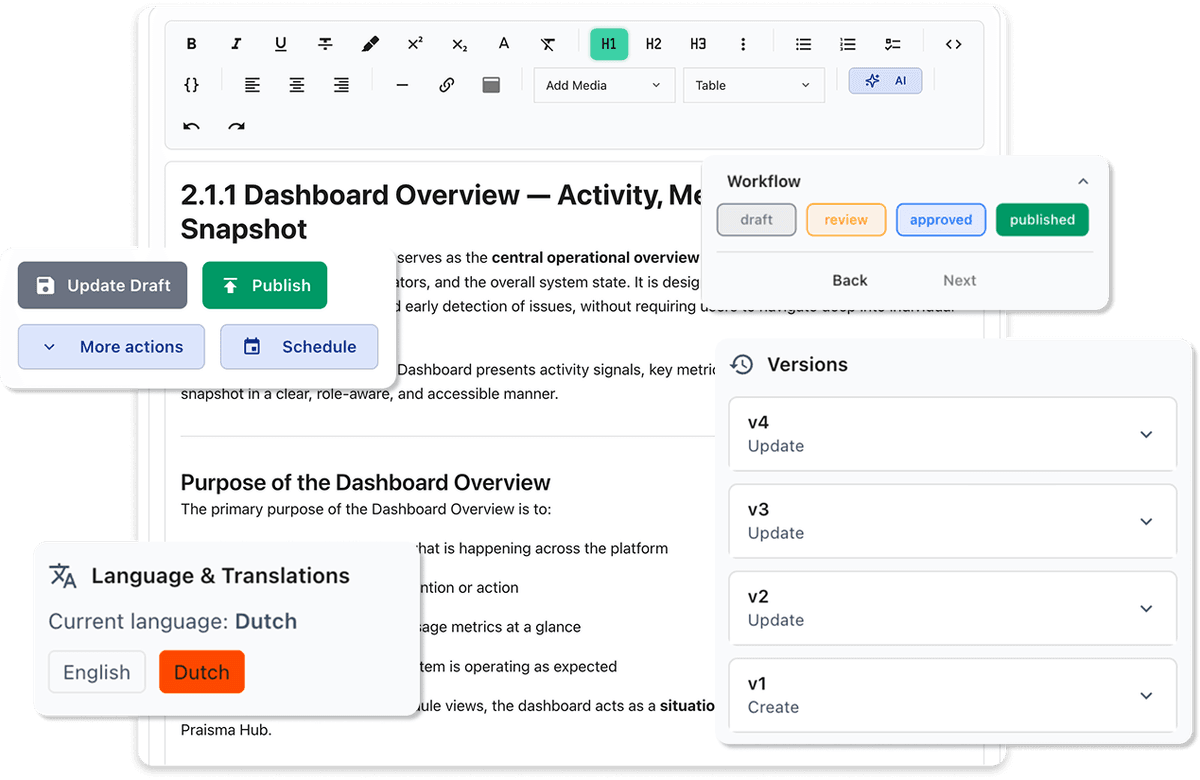Click the green Publish button
The image size is (1200, 780).
pyautogui.click(x=265, y=286)
